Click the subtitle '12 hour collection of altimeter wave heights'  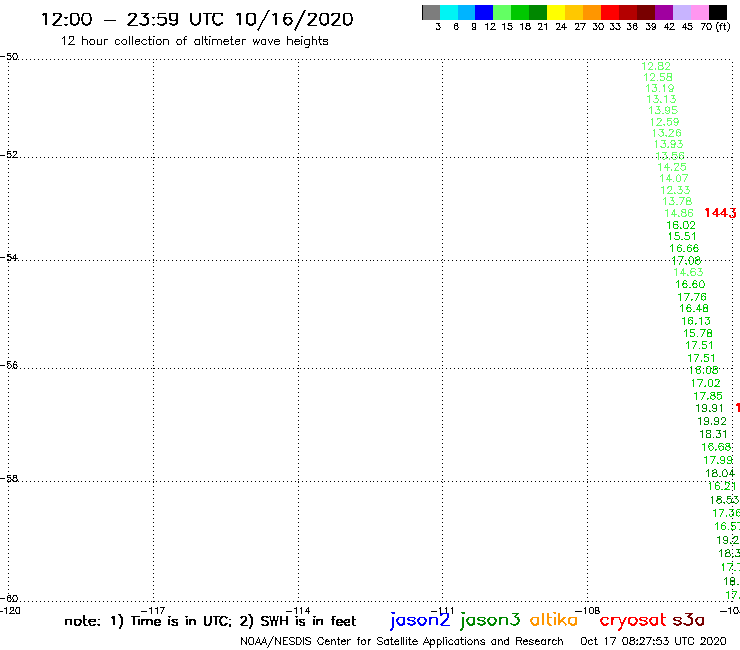point(194,41)
